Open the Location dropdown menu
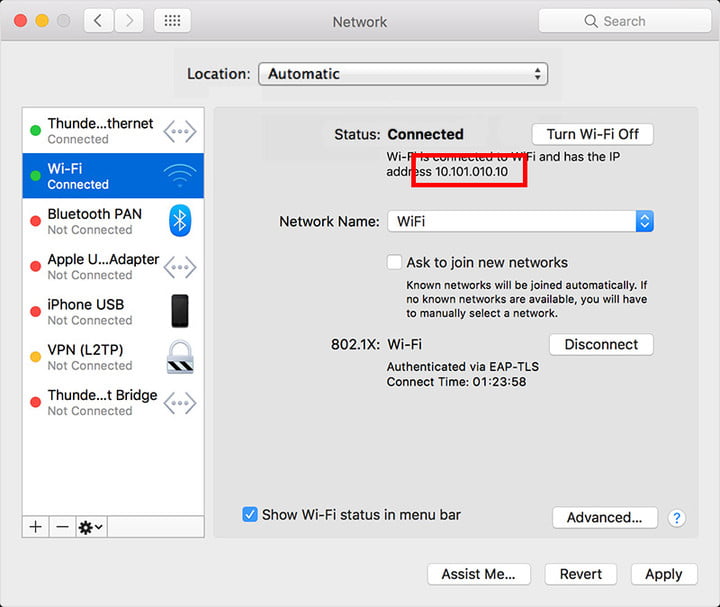 (x=402, y=74)
